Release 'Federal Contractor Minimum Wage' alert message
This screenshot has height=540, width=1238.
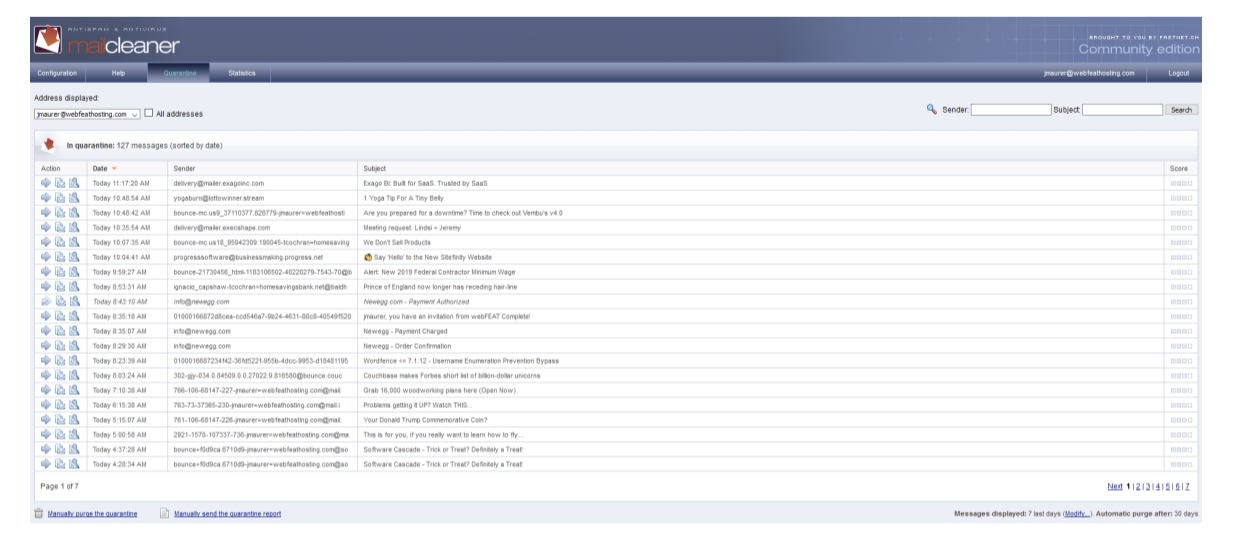tap(45, 271)
